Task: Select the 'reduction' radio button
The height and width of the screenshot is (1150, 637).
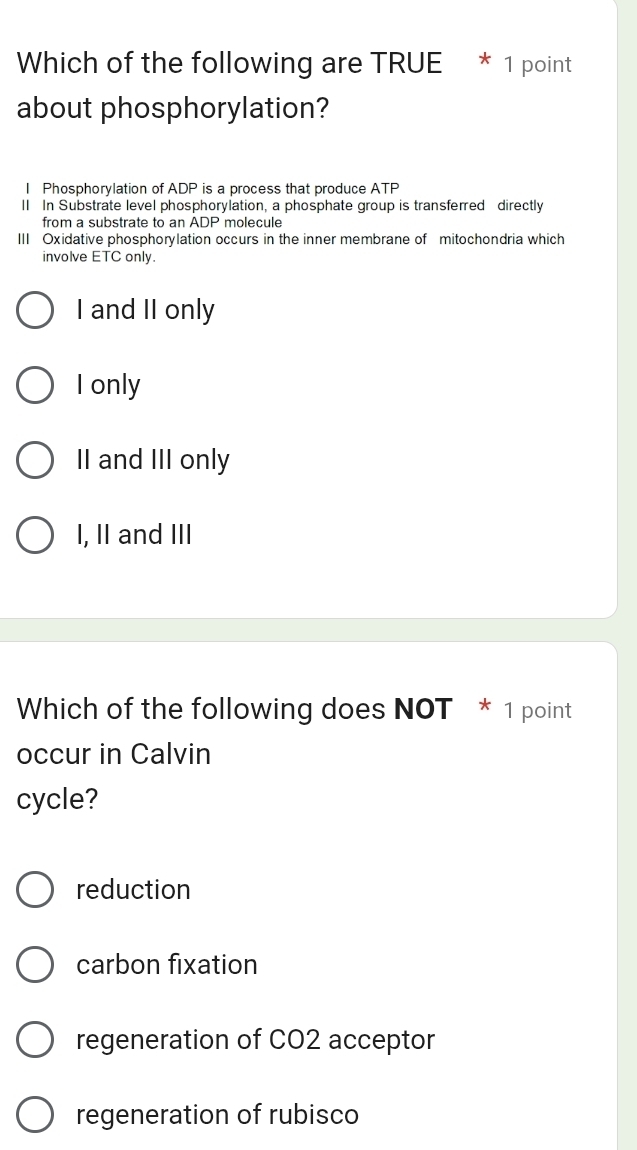Action: pos(36,889)
